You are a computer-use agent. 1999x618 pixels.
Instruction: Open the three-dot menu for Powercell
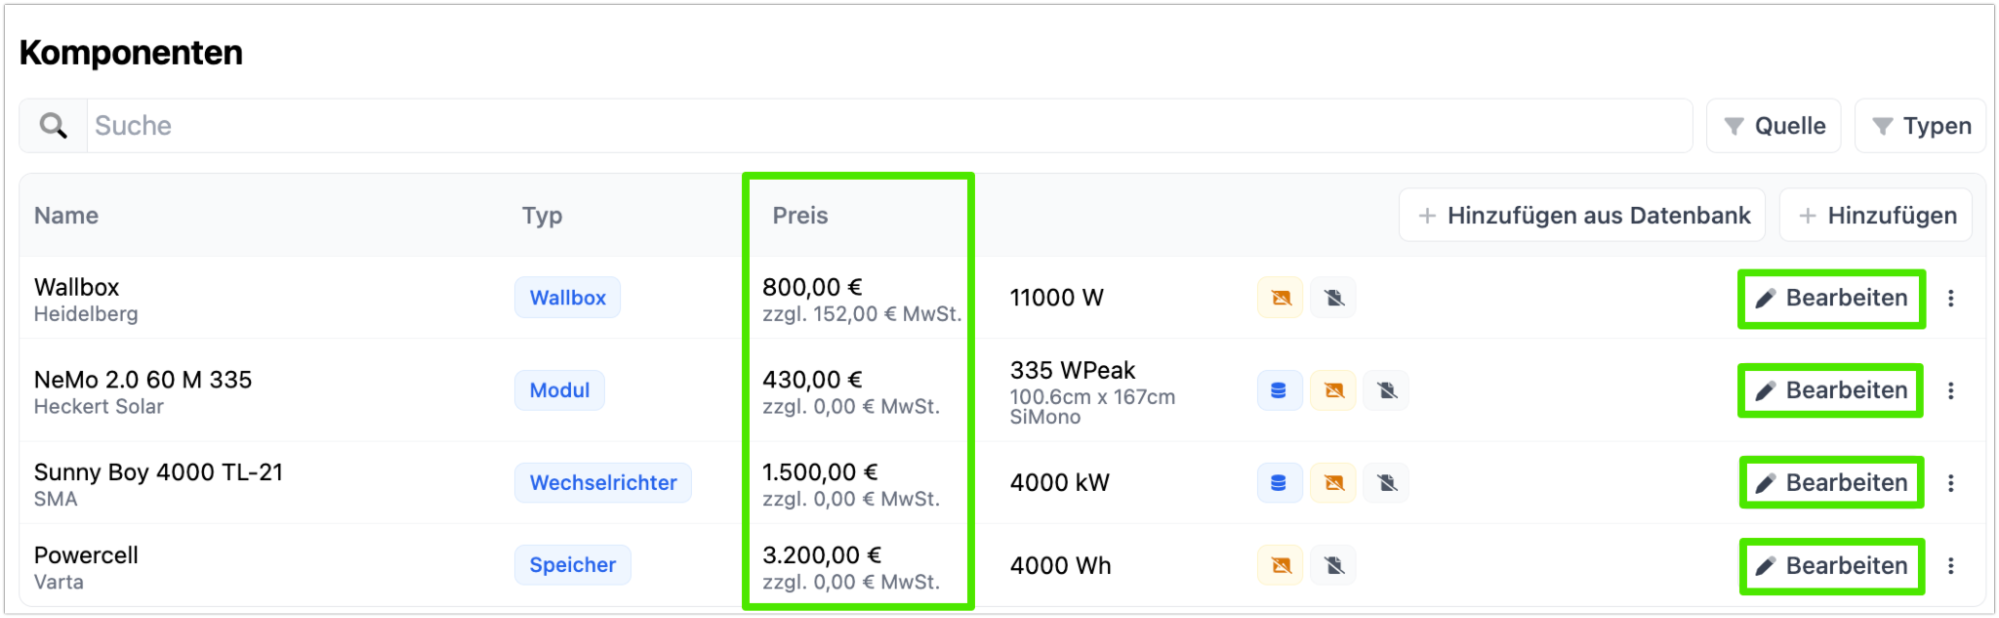point(1950,566)
